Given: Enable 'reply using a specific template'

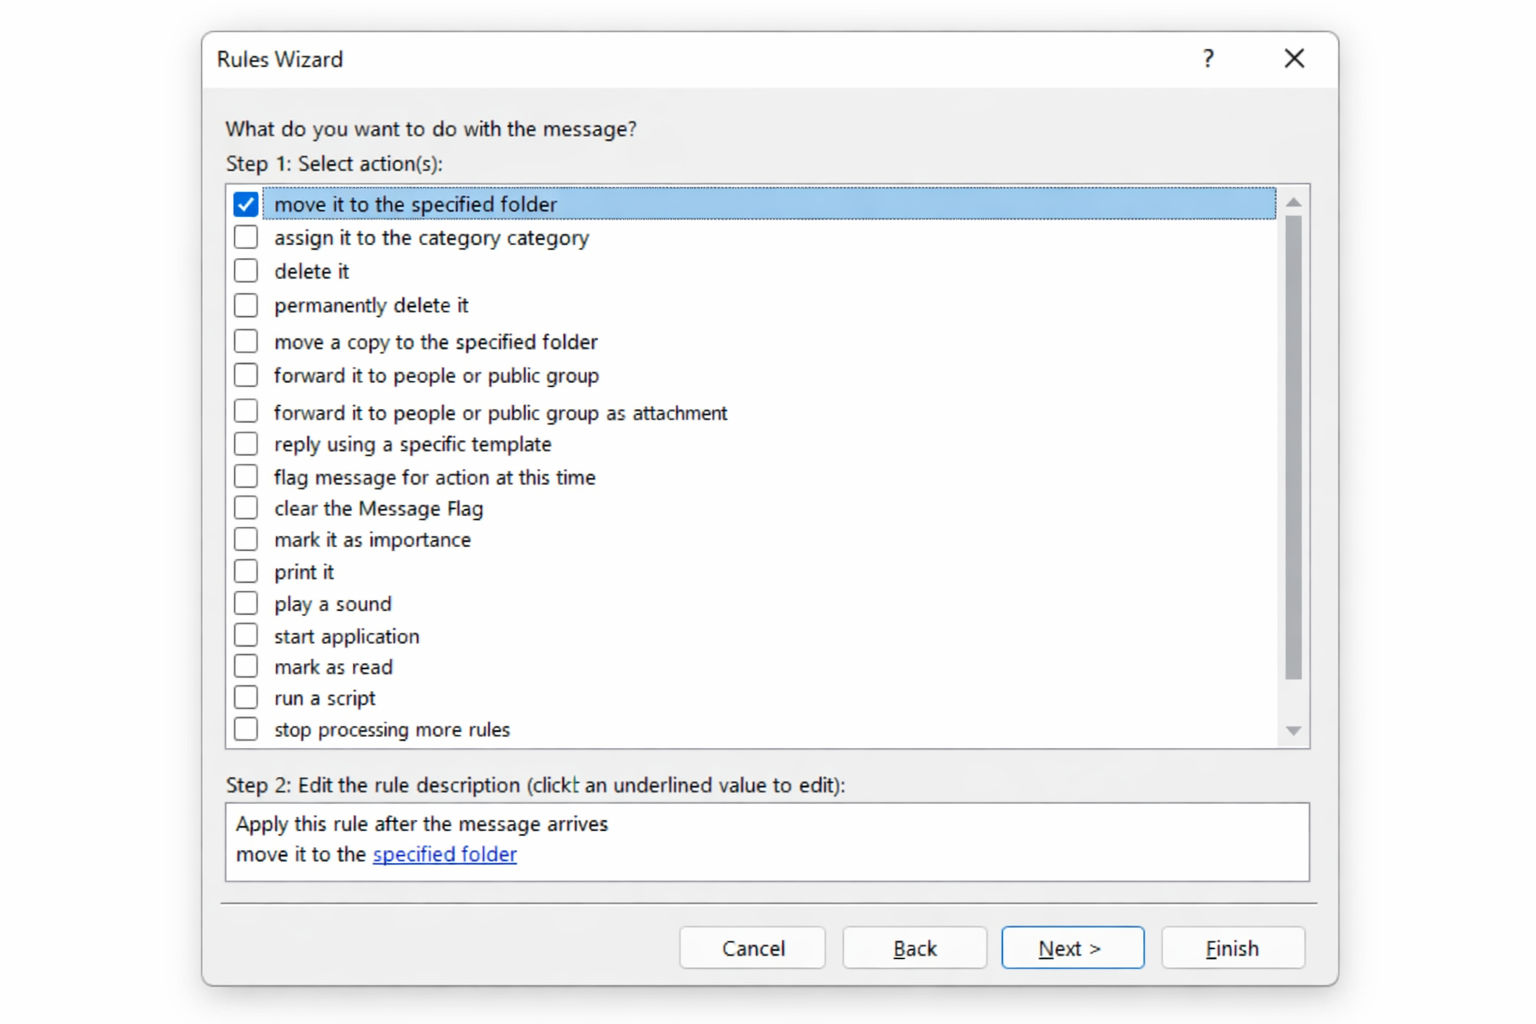Looking at the screenshot, I should [x=245, y=443].
